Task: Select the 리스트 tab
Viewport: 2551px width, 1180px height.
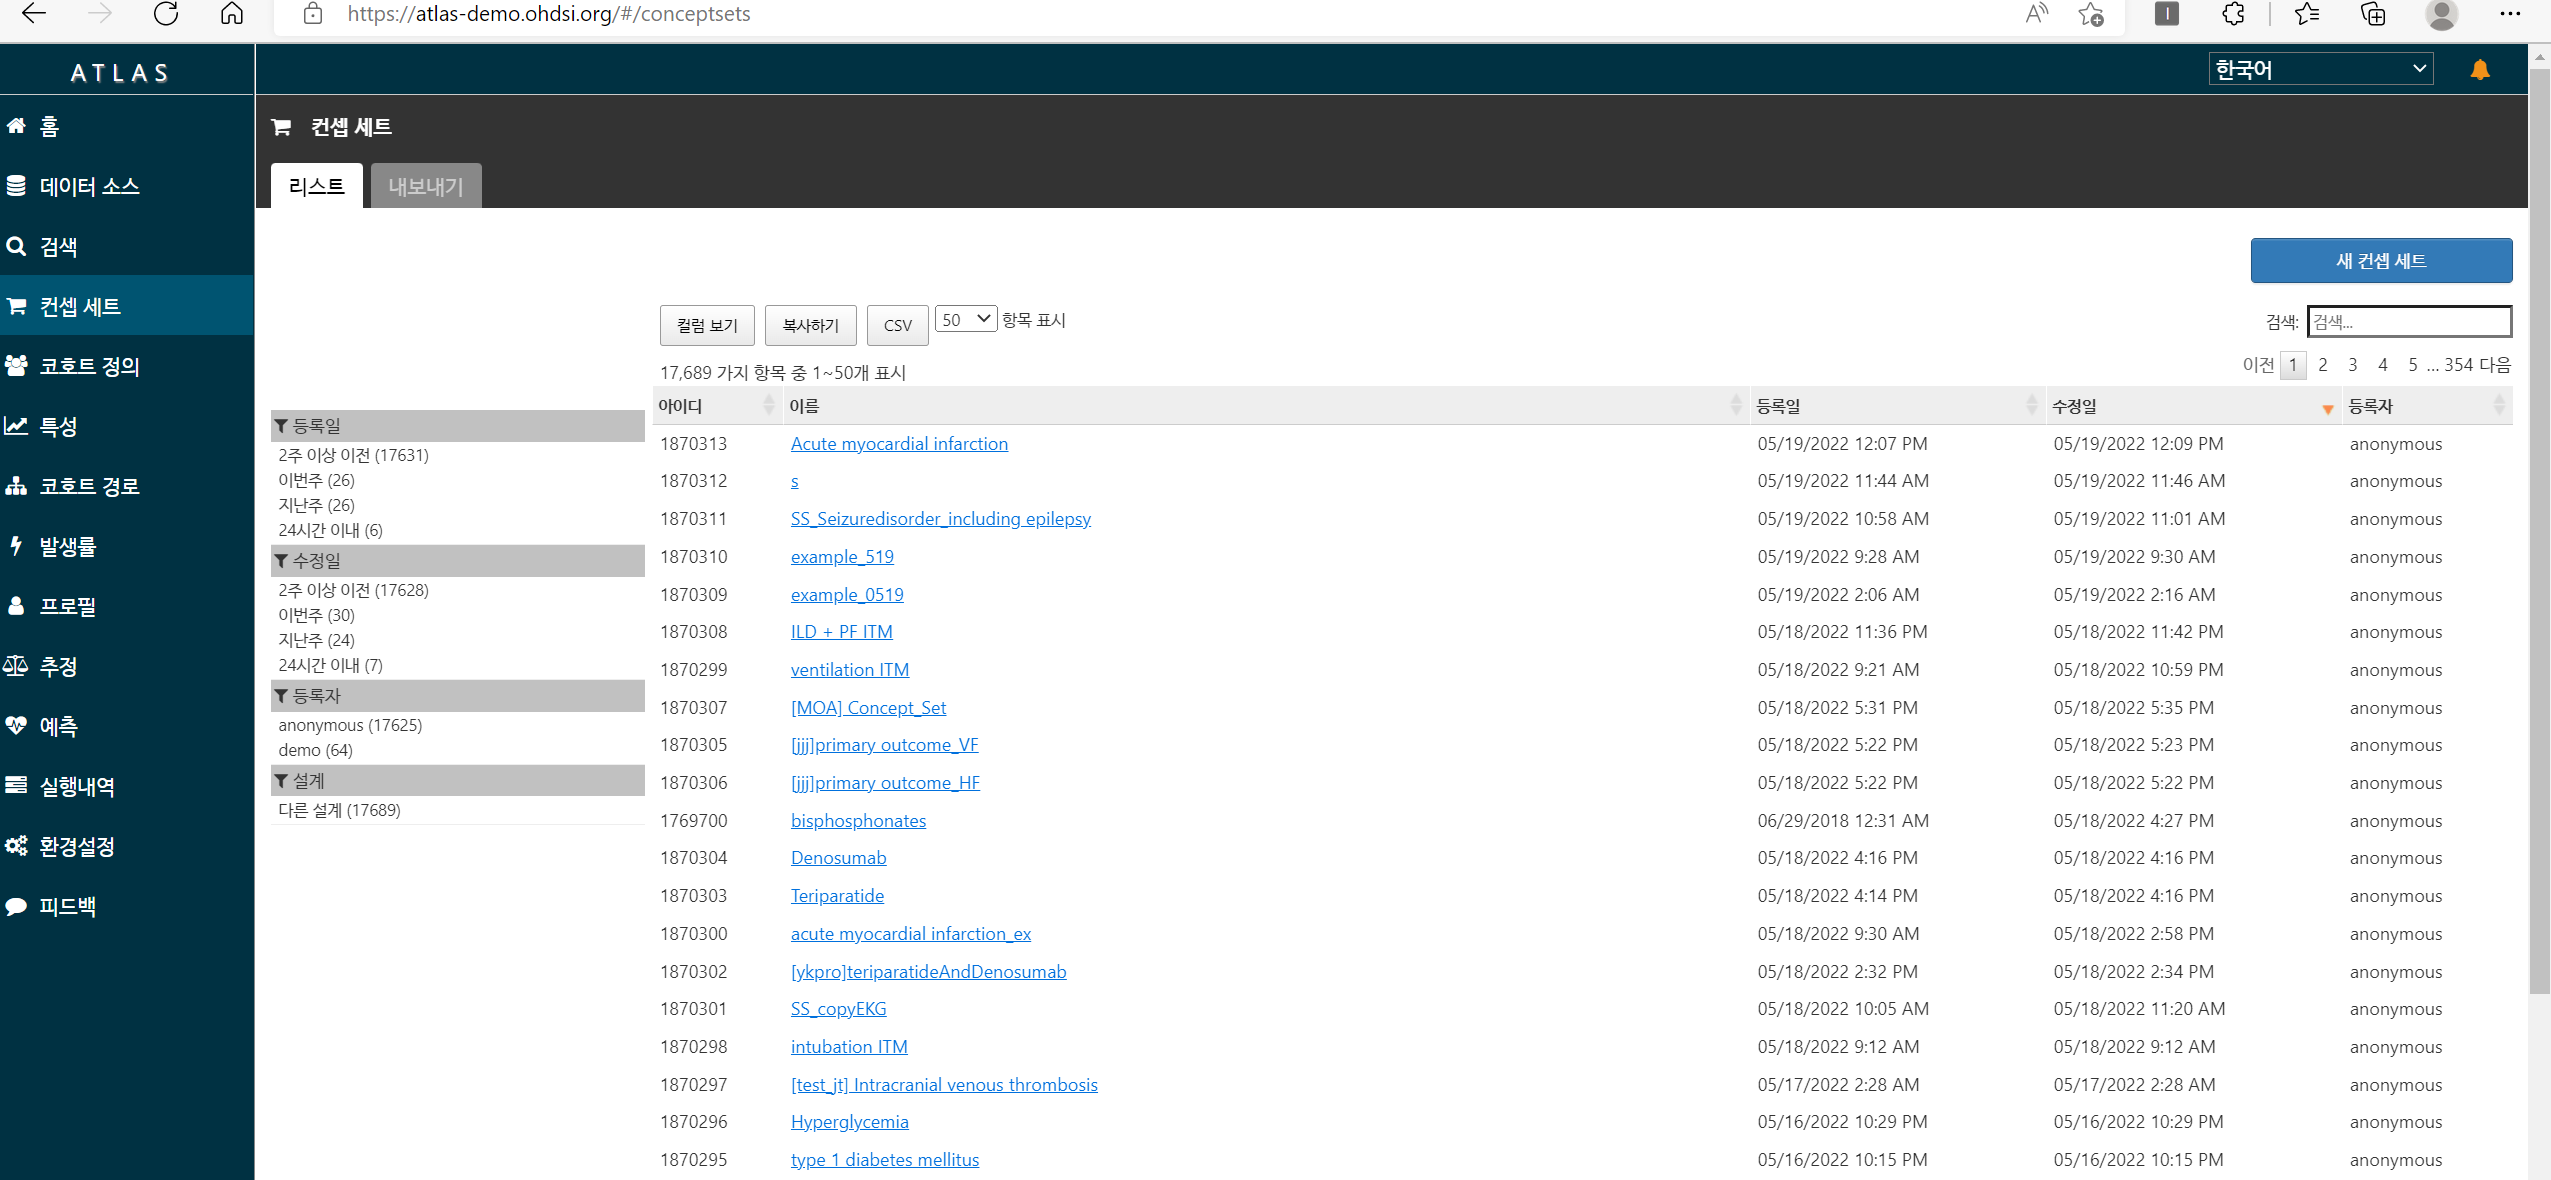Action: point(316,187)
